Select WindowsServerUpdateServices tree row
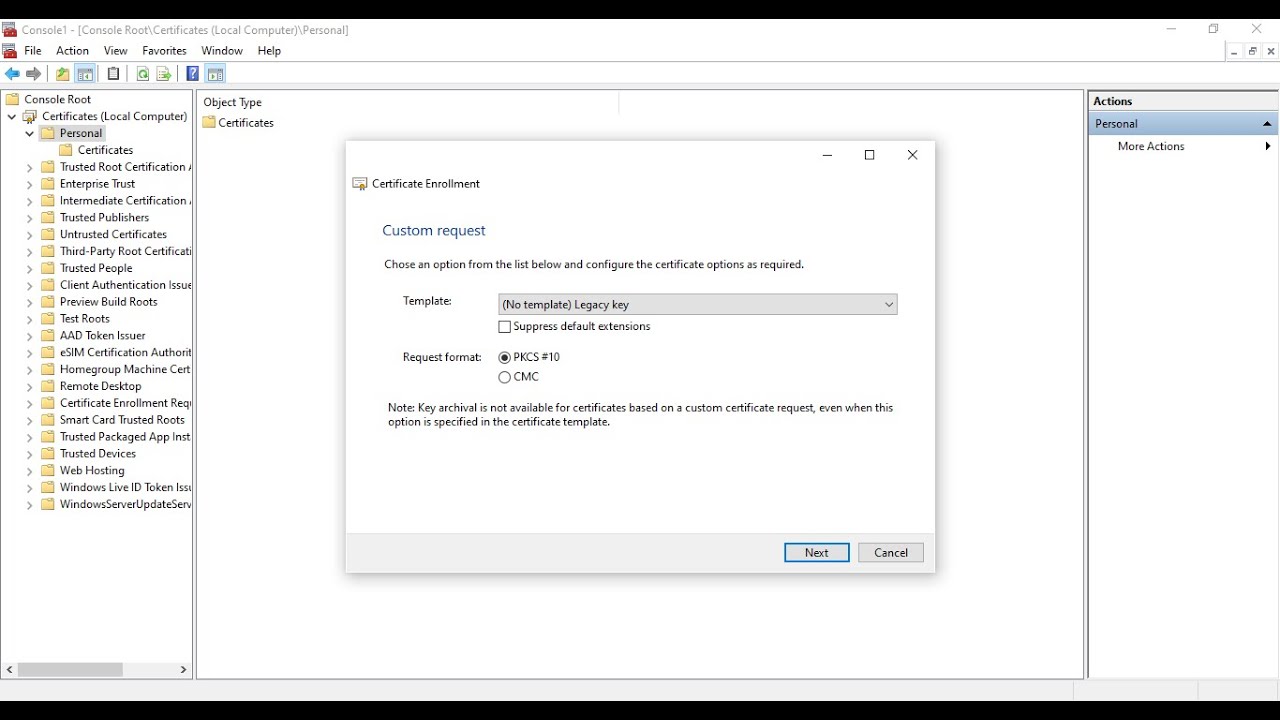1280x720 pixels. 125,504
